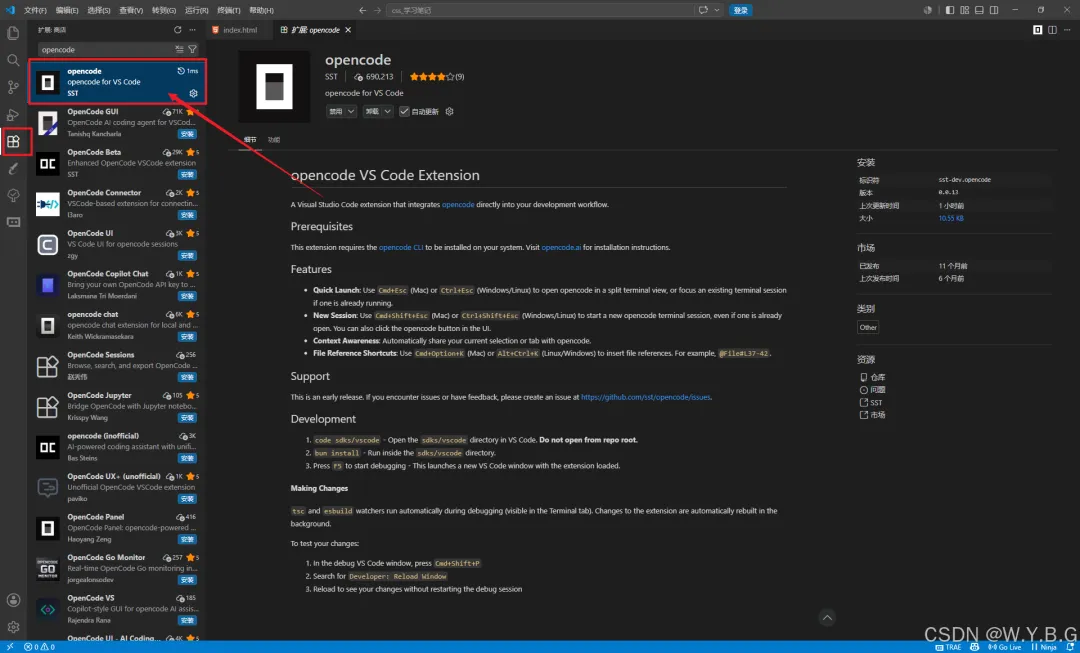Open the extension settings gear beside auto-update

click(x=450, y=111)
